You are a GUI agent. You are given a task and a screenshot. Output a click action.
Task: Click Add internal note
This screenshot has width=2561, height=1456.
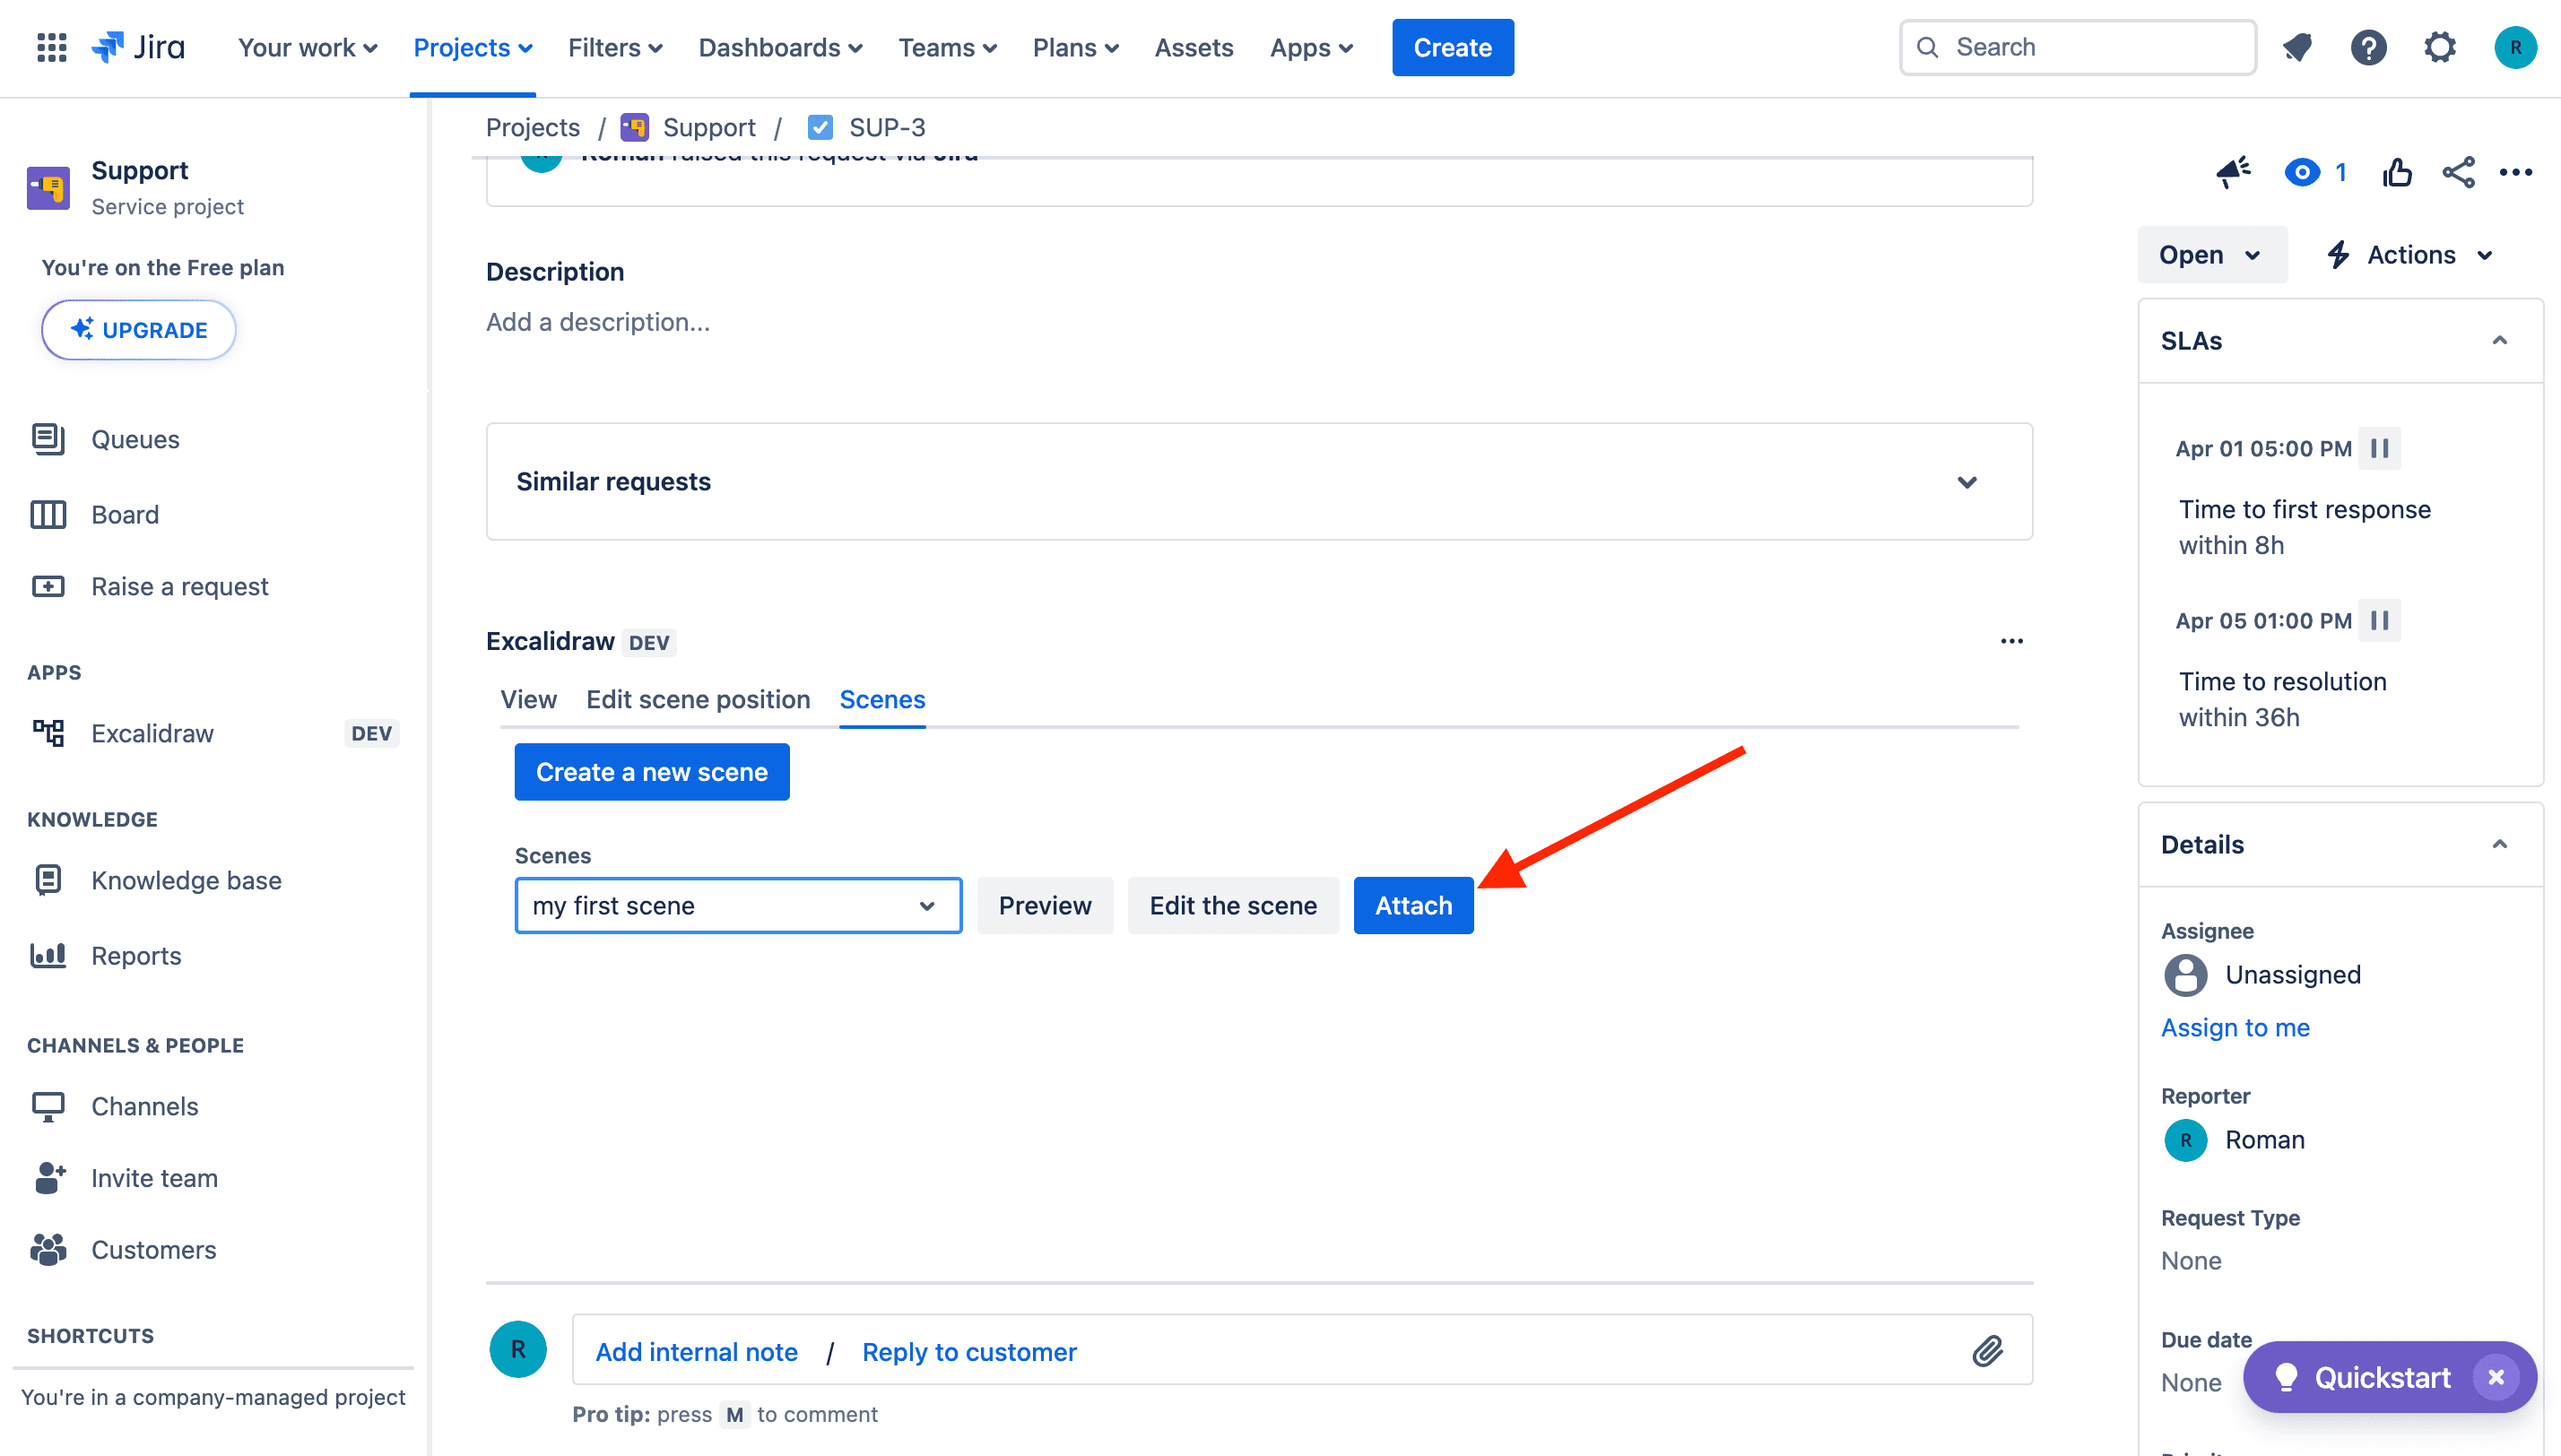(x=696, y=1351)
